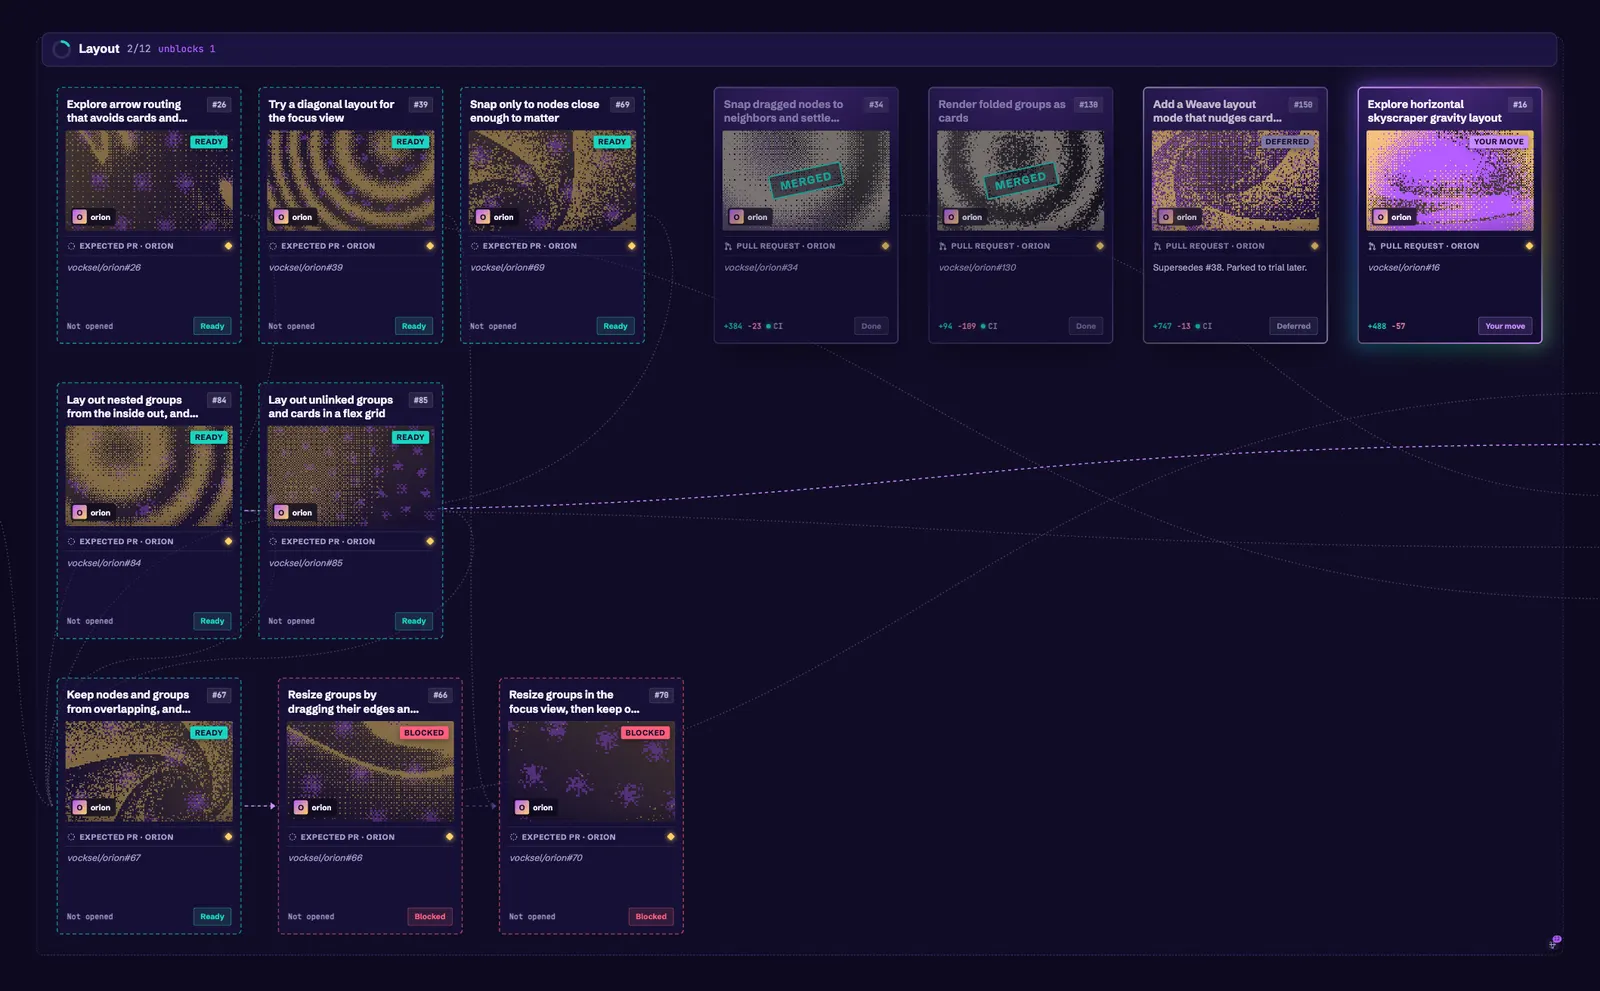Image resolution: width=1600 pixels, height=991 pixels.
Task: Click orion avatar on card #26
Action: point(80,217)
